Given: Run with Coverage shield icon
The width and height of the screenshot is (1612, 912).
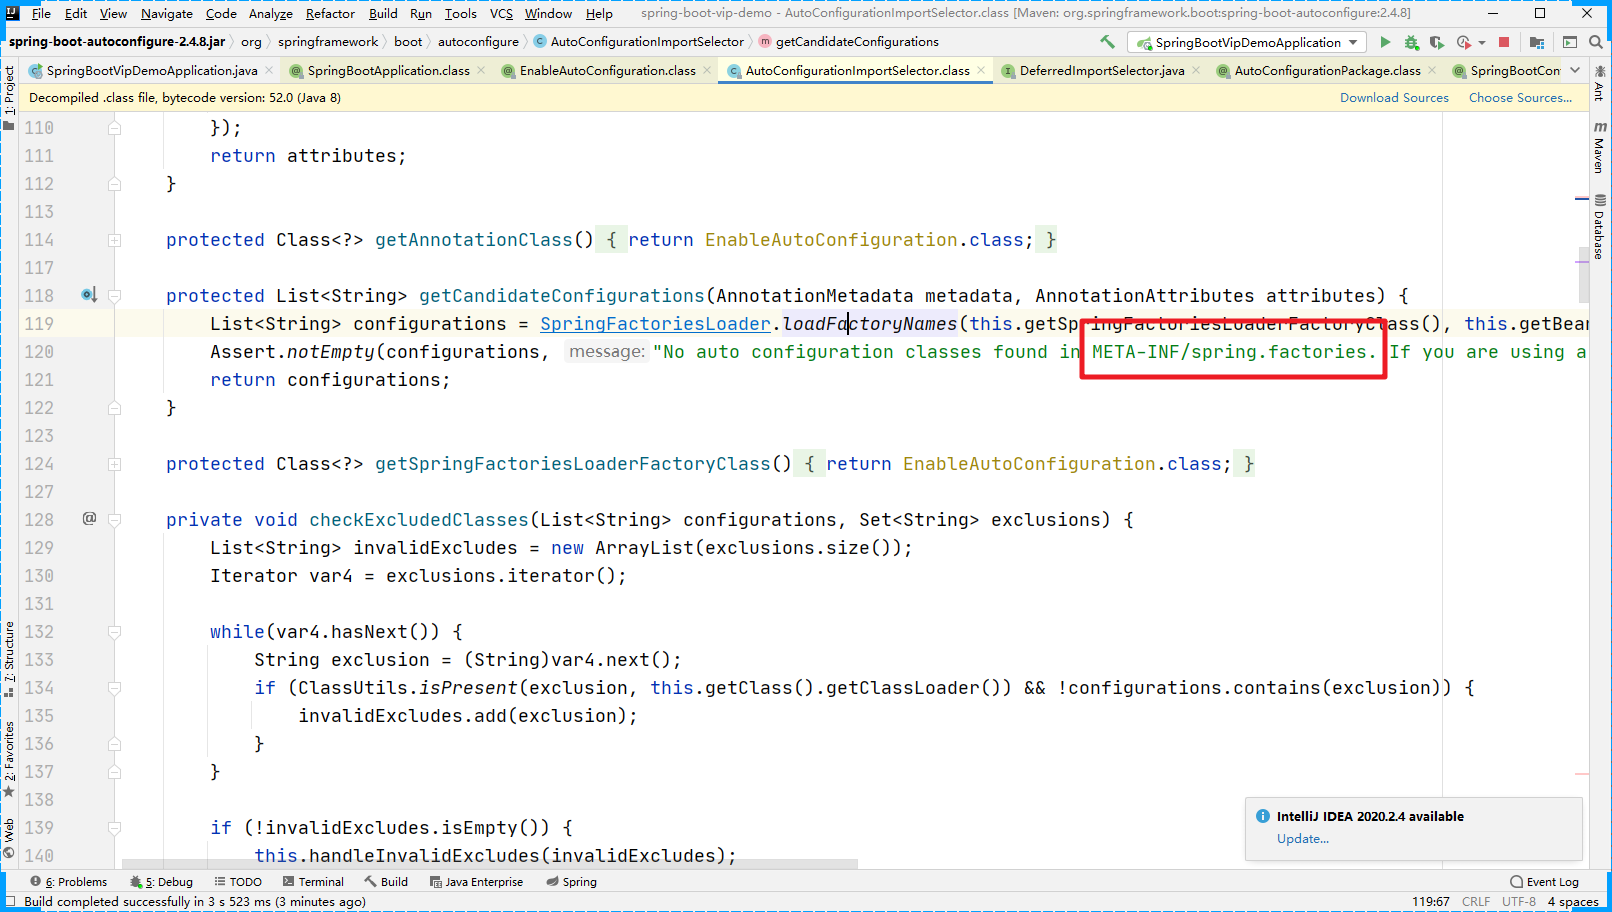Looking at the screenshot, I should coord(1437,42).
